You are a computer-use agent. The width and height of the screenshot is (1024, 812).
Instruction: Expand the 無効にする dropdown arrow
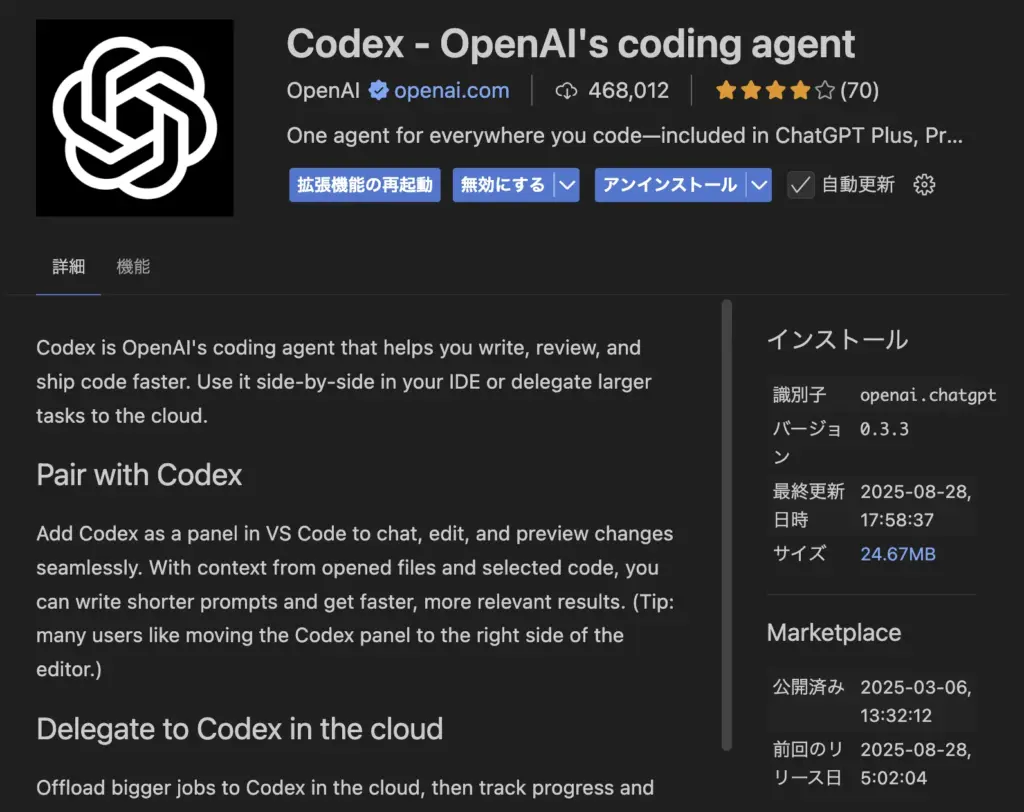[x=567, y=185]
